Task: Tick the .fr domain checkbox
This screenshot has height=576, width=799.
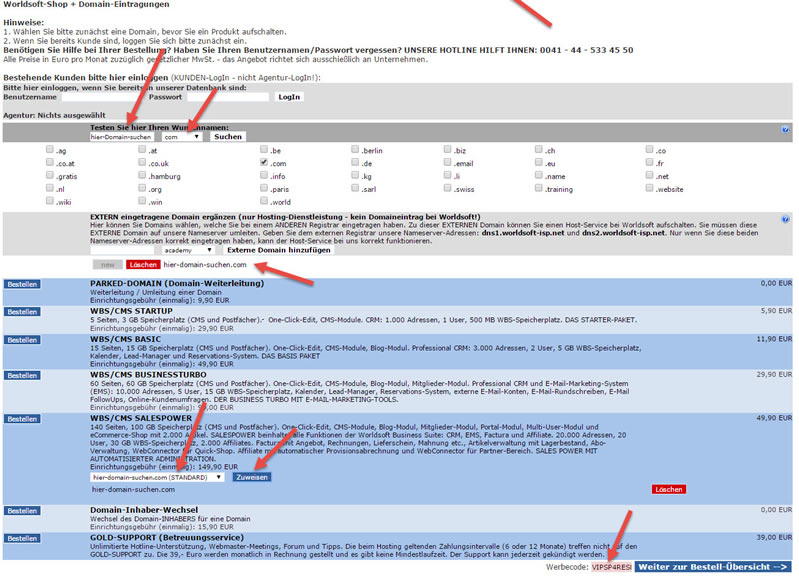Action: 649,162
